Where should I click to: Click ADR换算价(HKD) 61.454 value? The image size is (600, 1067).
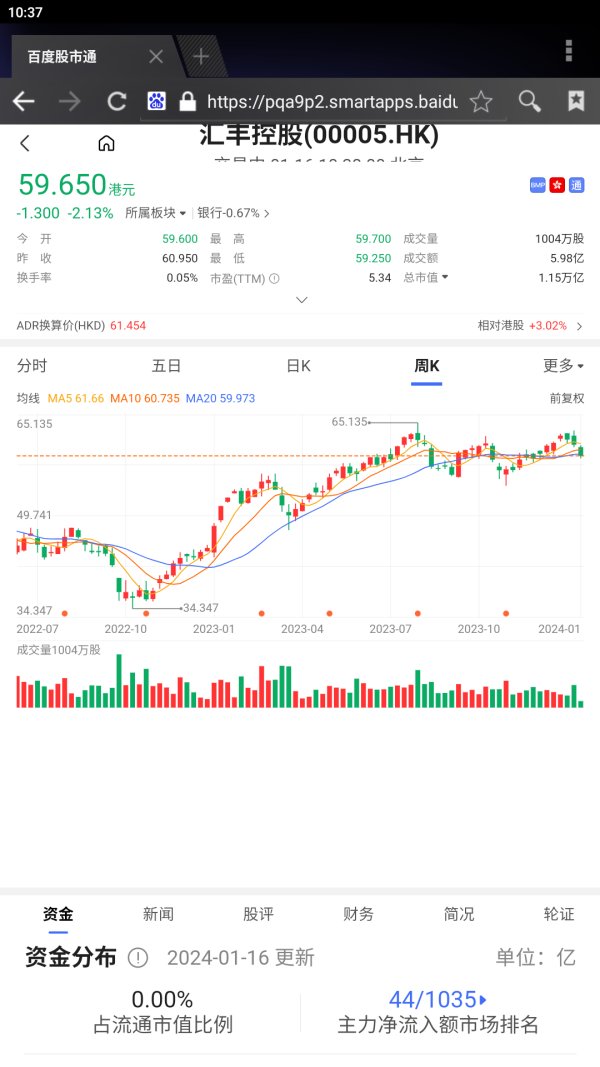[x=128, y=326]
